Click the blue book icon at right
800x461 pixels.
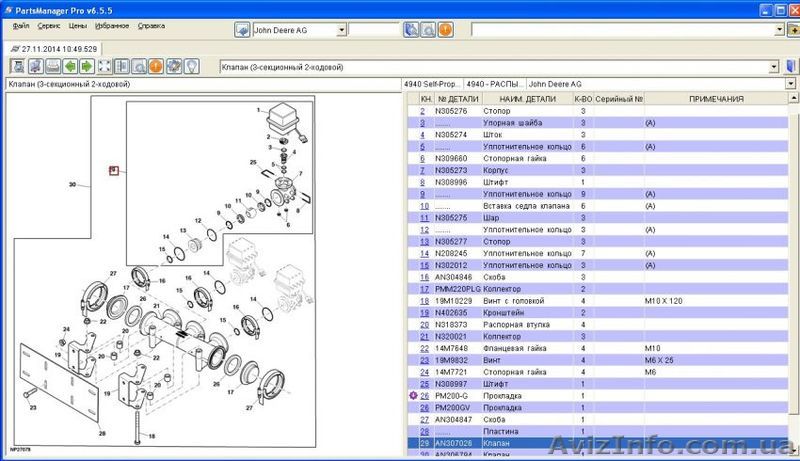click(791, 67)
